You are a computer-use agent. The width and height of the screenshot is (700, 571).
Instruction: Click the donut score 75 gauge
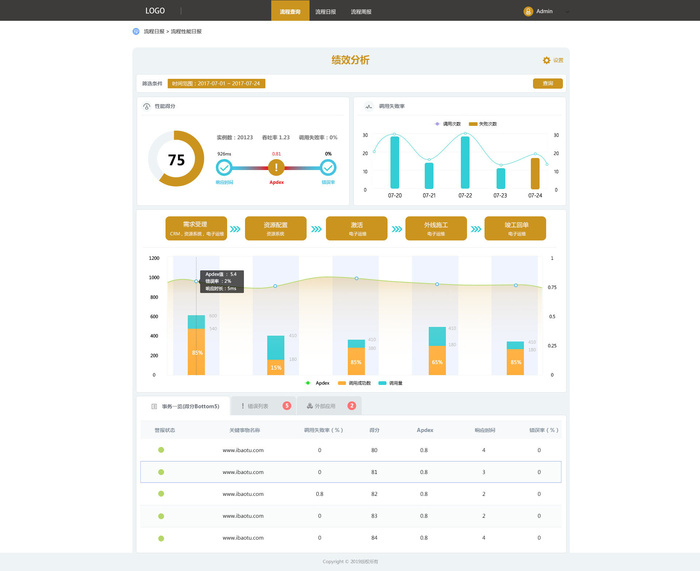tap(176, 158)
